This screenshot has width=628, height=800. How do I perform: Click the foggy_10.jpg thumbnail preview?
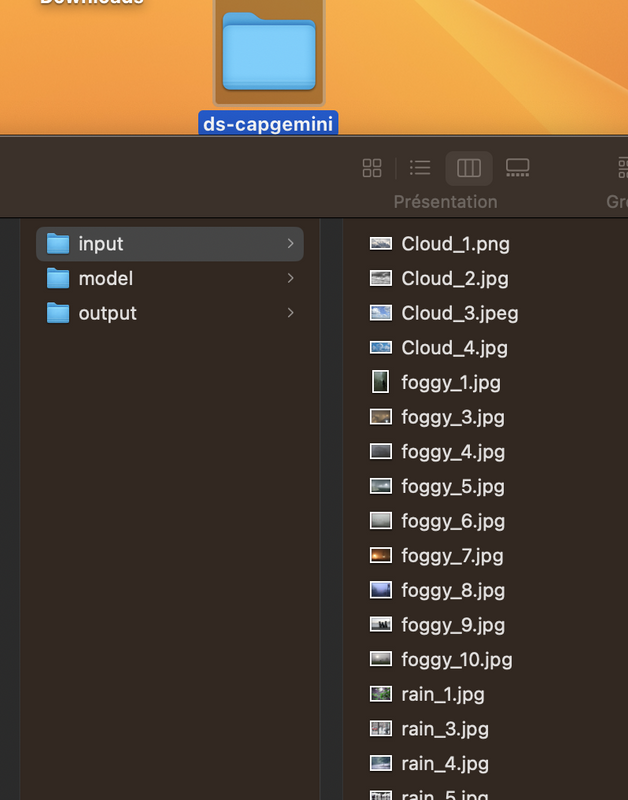pos(381,659)
